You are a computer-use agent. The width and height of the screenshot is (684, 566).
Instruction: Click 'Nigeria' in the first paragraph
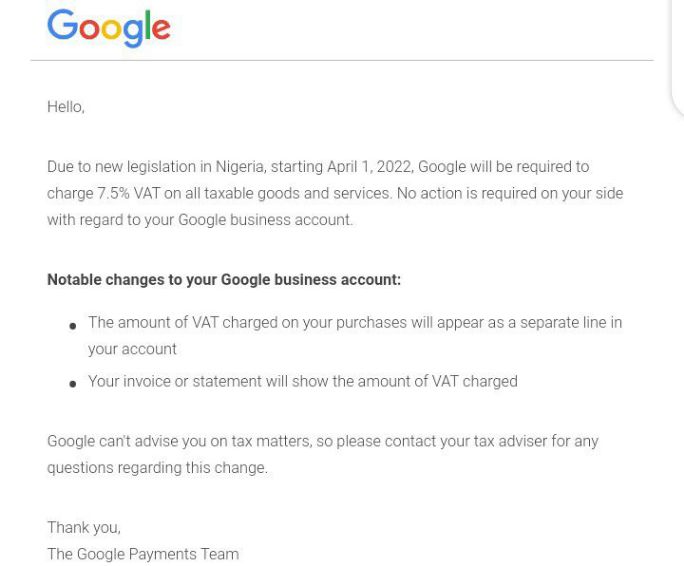(x=240, y=167)
